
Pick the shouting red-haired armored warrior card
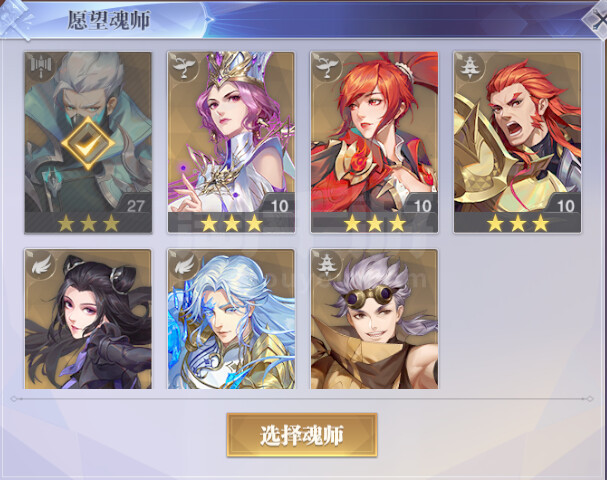tap(517, 142)
